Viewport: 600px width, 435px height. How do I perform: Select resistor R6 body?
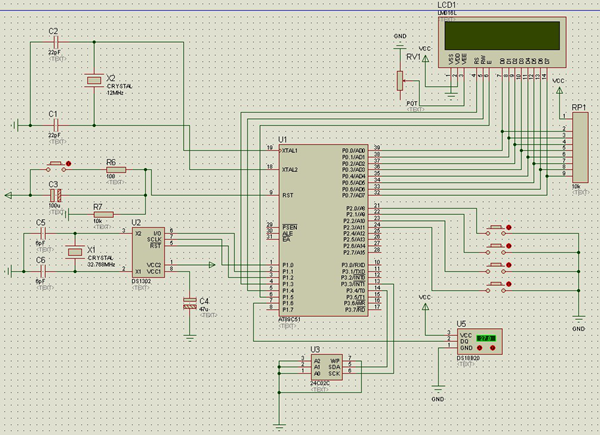(116, 169)
